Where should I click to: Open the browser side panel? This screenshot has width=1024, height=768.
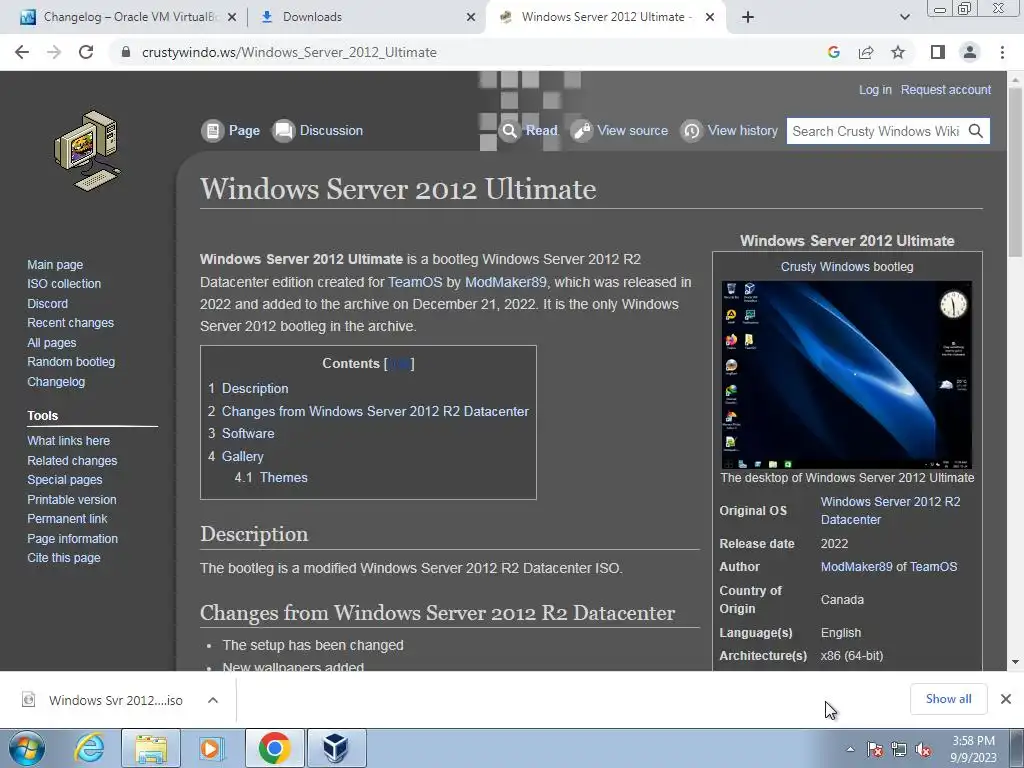click(x=938, y=52)
